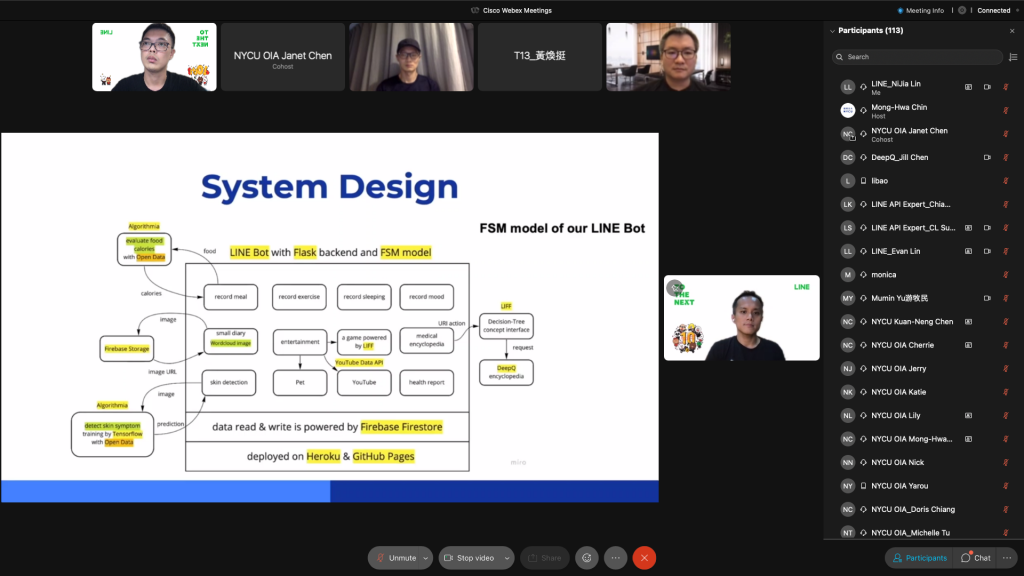Click the muted microphone icon for NYCU OIA Katie
The width and height of the screenshot is (1024, 576).
[x=1006, y=392]
